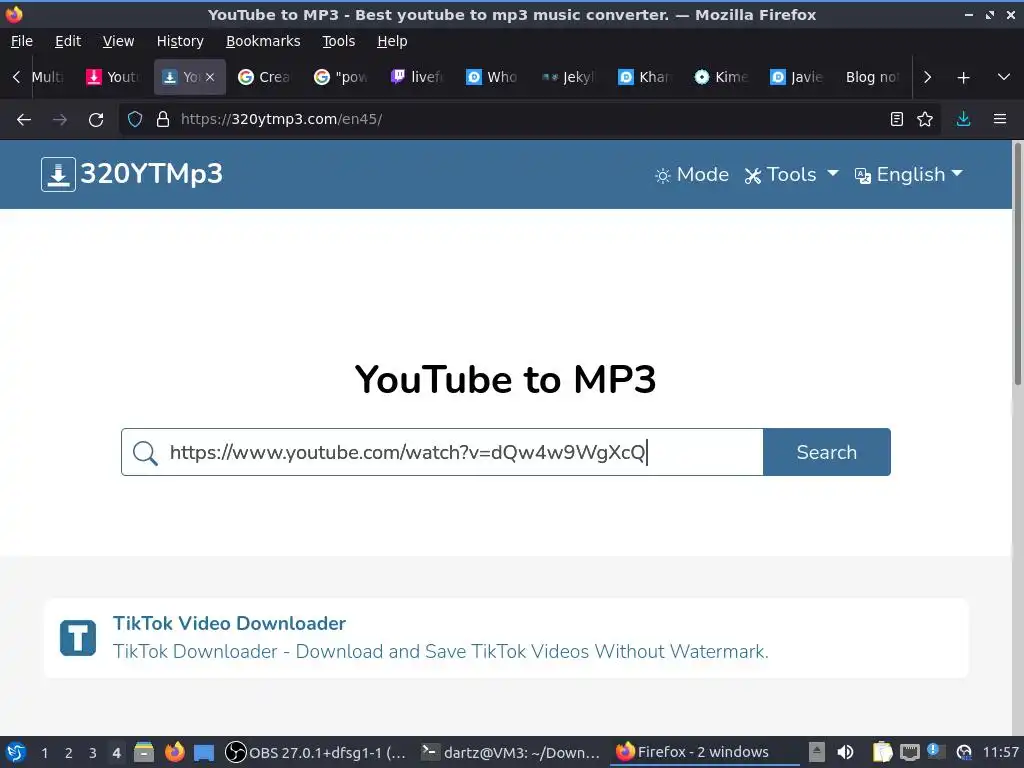Click the magnifier icon in search box
The image size is (1024, 768).
(145, 453)
